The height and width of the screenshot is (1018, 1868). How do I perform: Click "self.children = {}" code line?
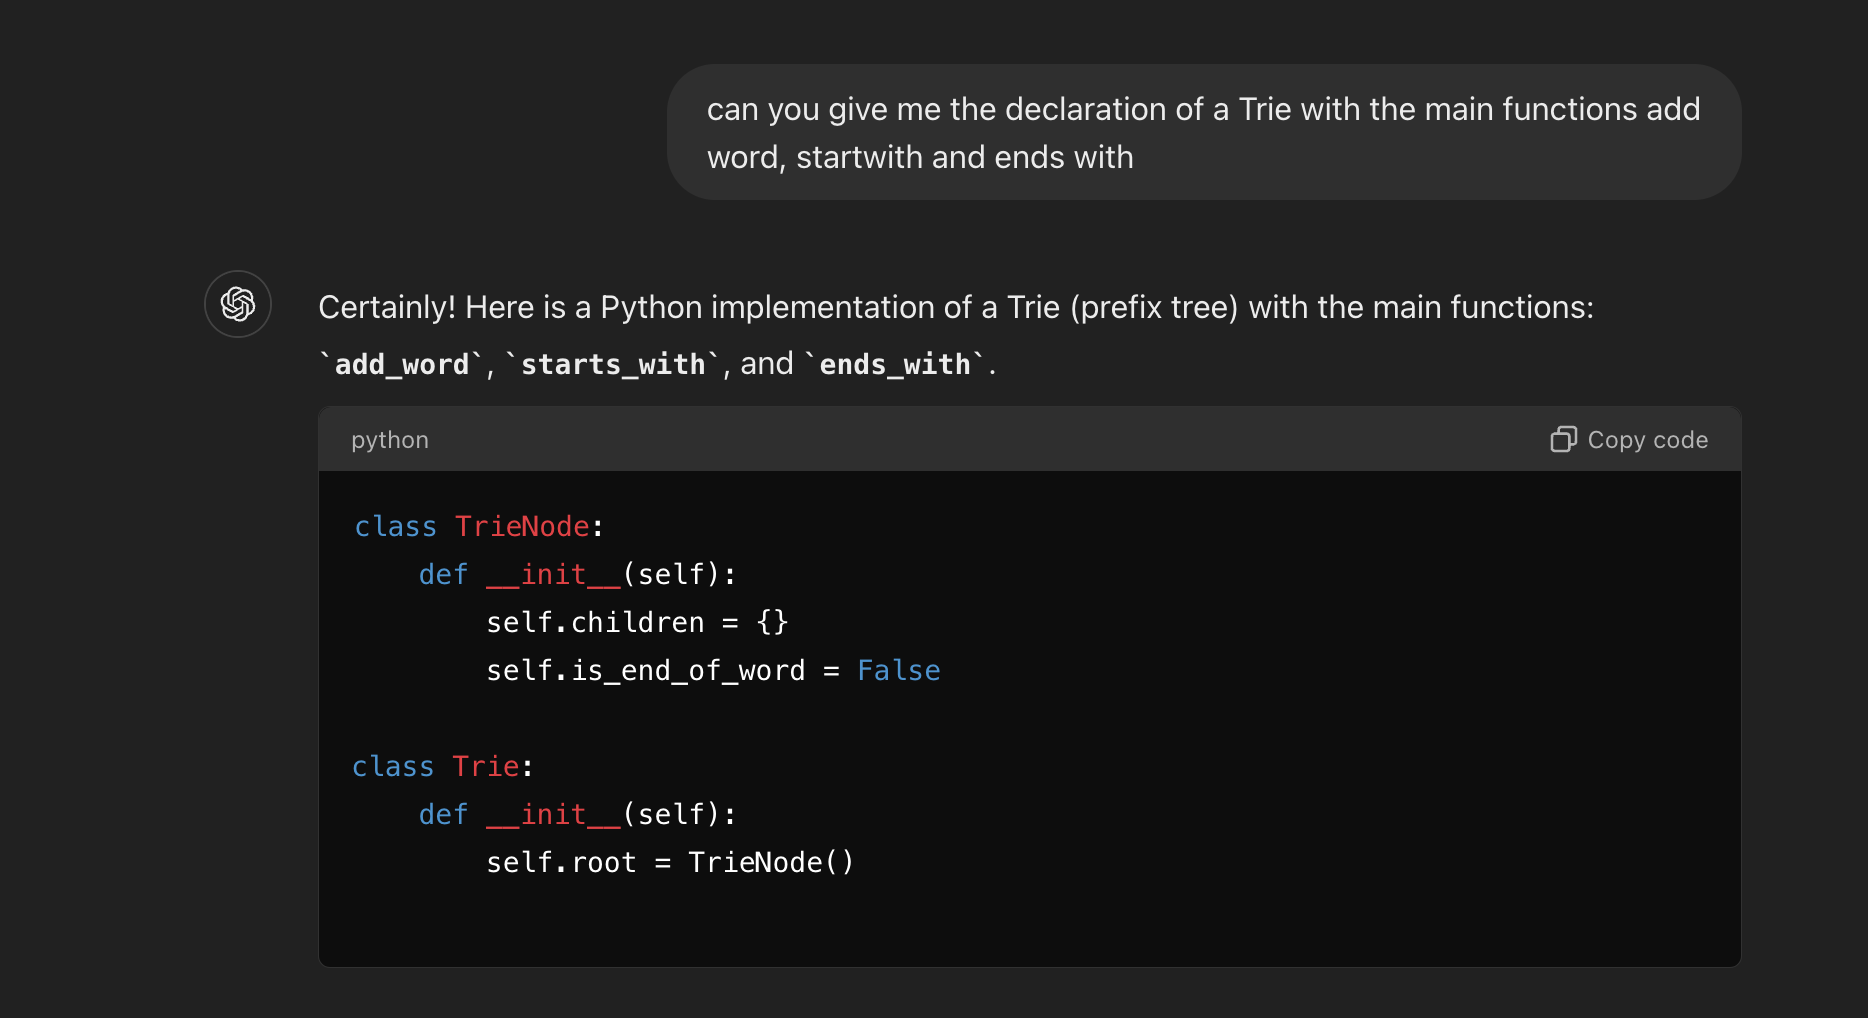pyautogui.click(x=637, y=622)
